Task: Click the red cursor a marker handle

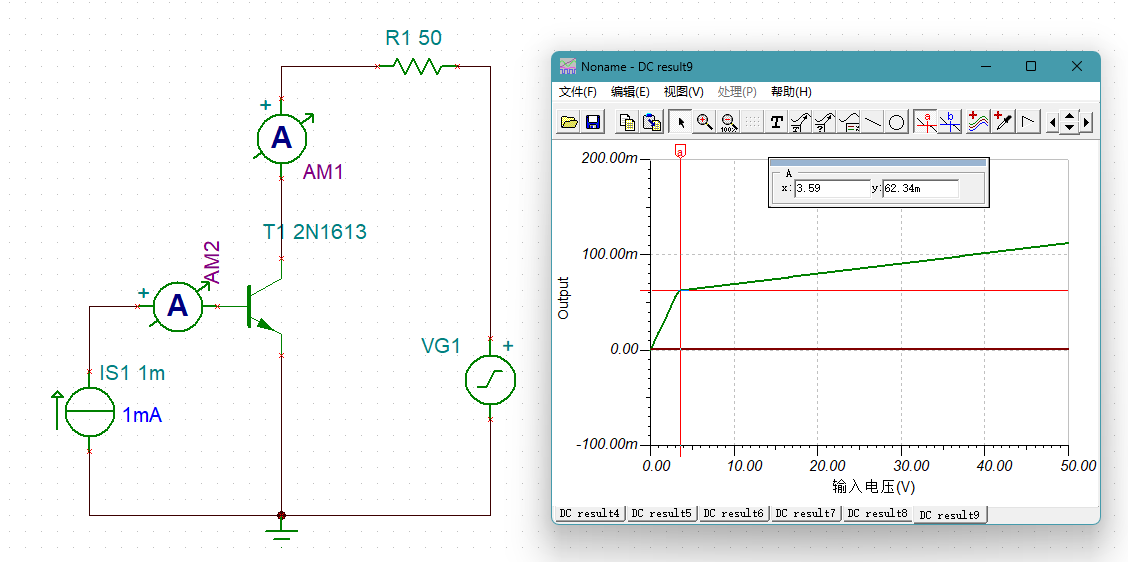Action: [x=680, y=151]
